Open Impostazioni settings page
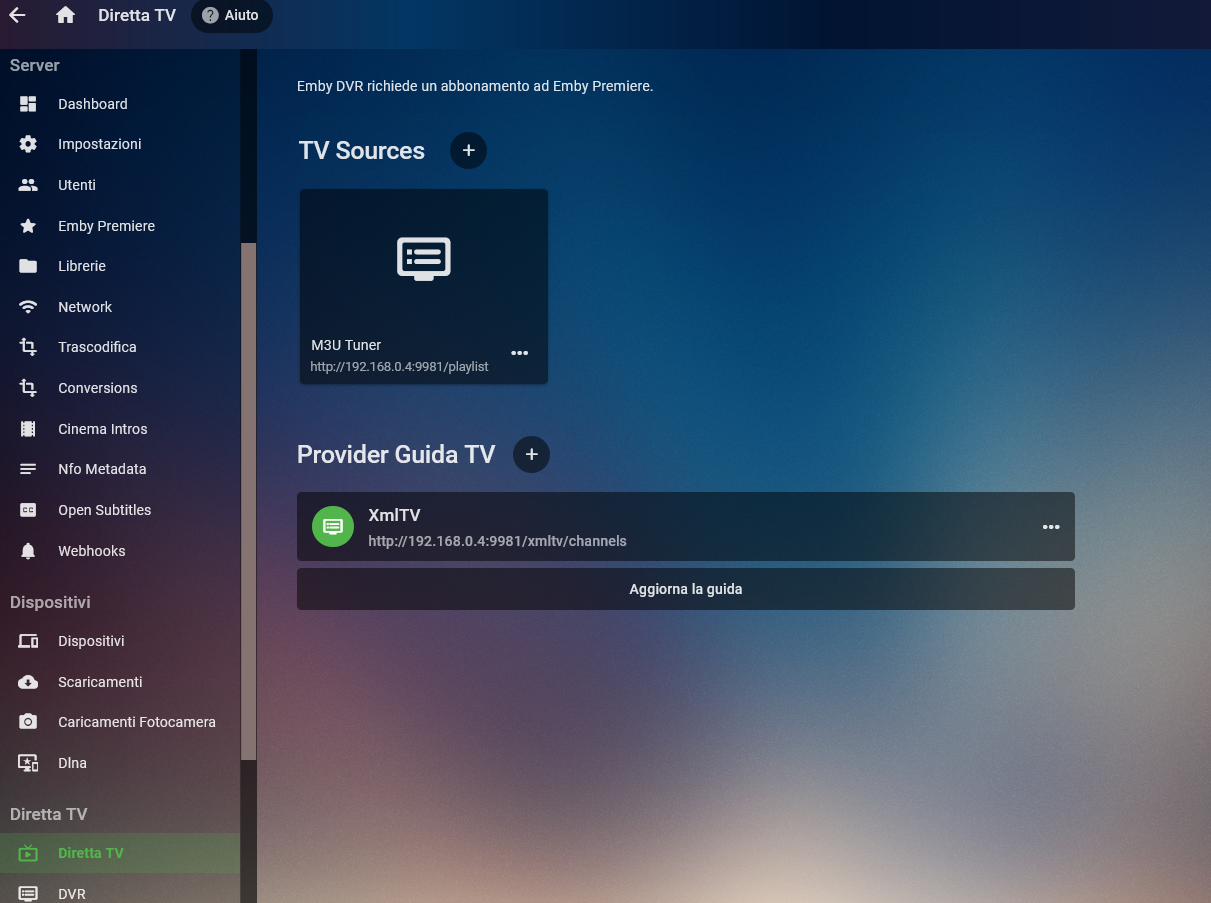 pyautogui.click(x=99, y=144)
